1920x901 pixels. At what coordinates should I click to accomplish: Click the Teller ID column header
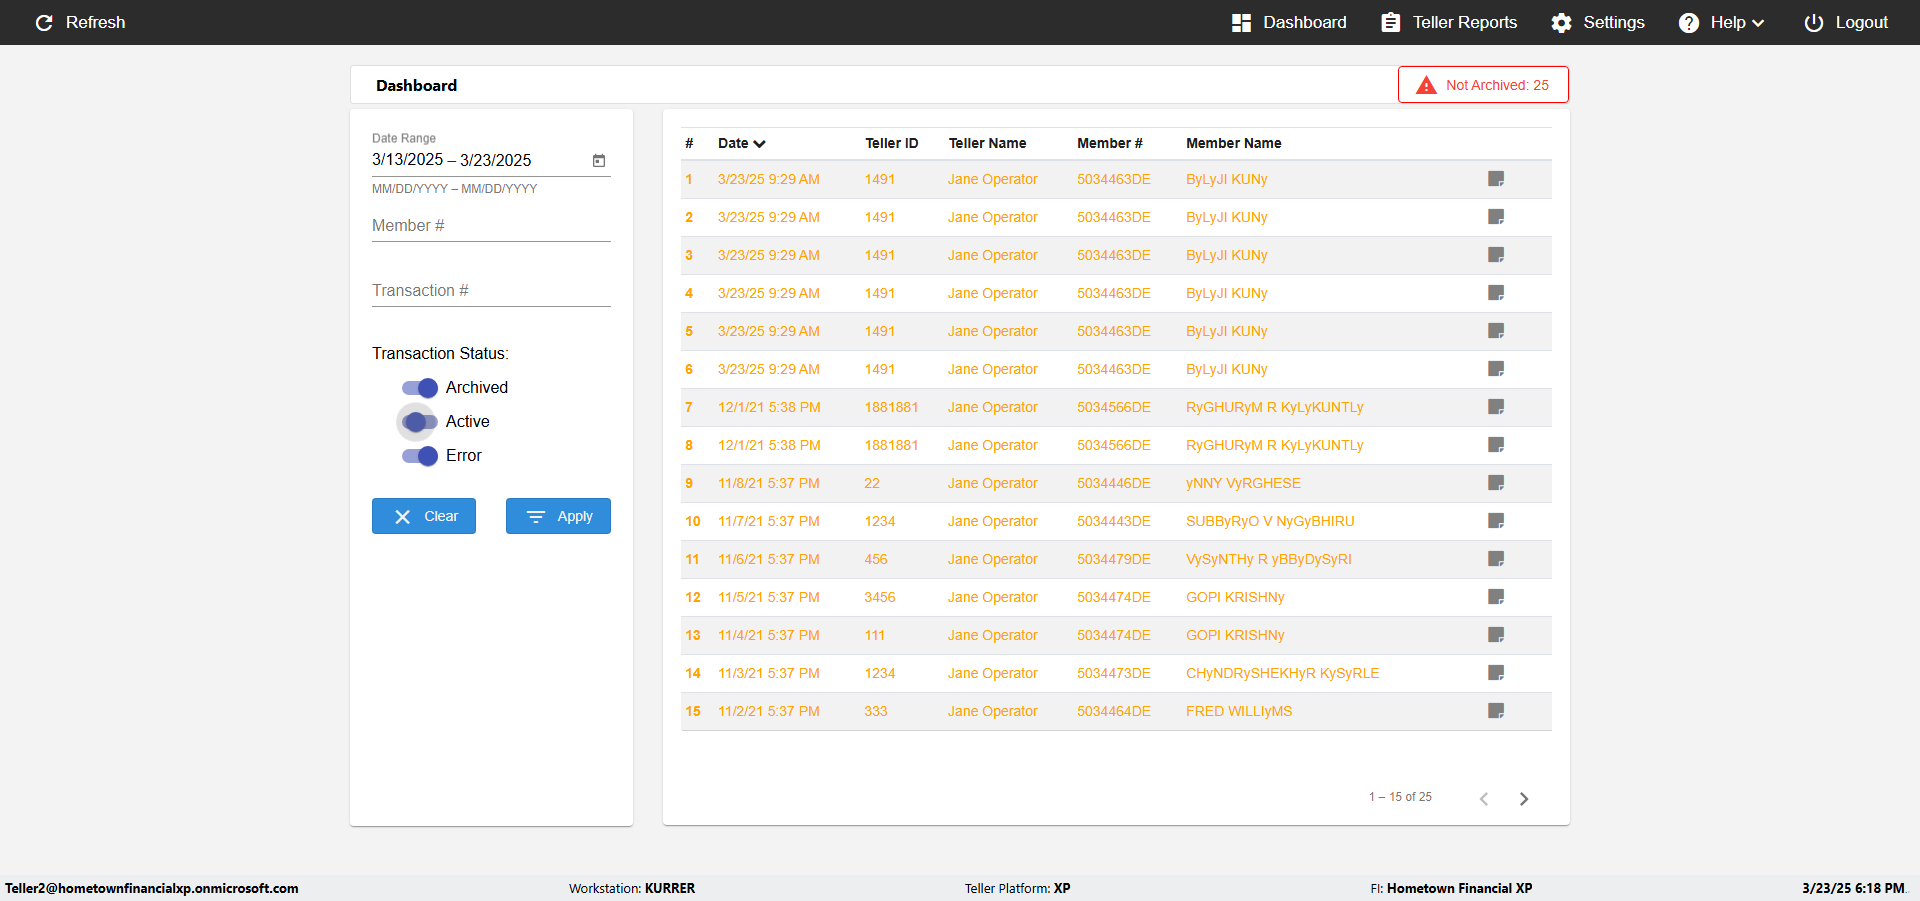click(x=891, y=143)
